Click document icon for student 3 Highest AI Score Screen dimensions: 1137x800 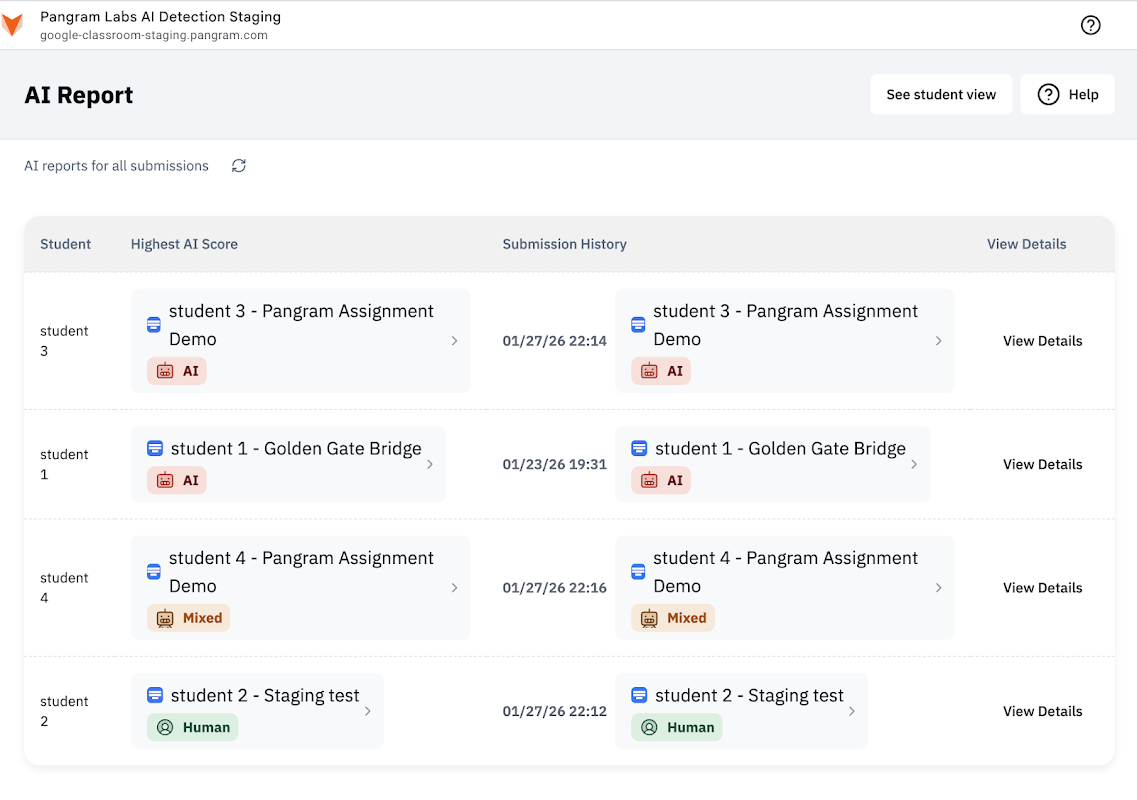tap(154, 324)
